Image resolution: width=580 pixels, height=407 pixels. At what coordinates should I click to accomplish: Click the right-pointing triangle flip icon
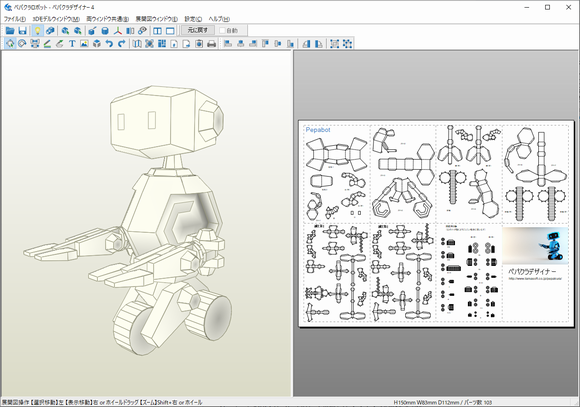(x=318, y=44)
